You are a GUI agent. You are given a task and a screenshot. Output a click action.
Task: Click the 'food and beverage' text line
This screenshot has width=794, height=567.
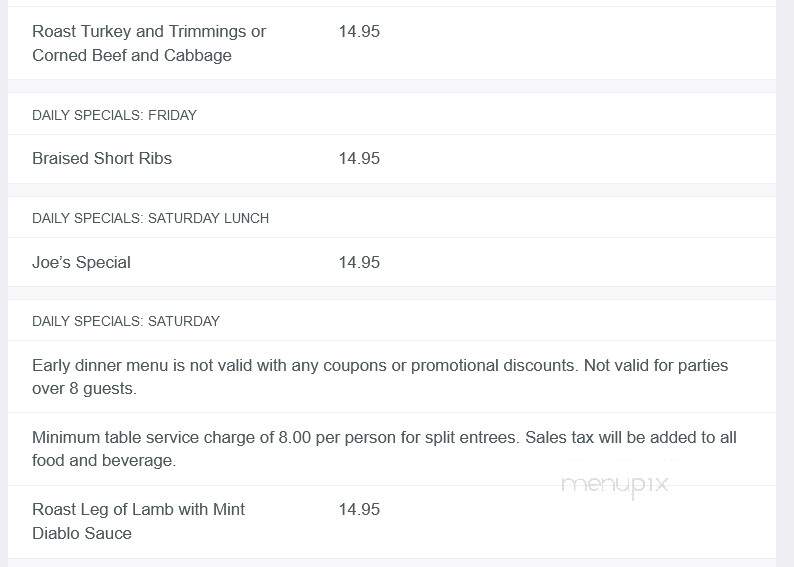coord(104,461)
